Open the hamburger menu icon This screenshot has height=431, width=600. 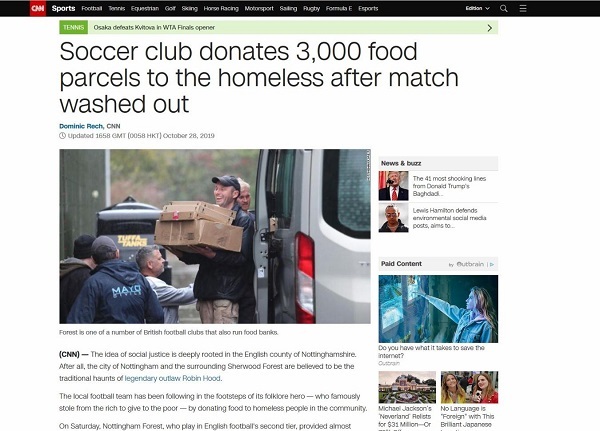pos(523,8)
